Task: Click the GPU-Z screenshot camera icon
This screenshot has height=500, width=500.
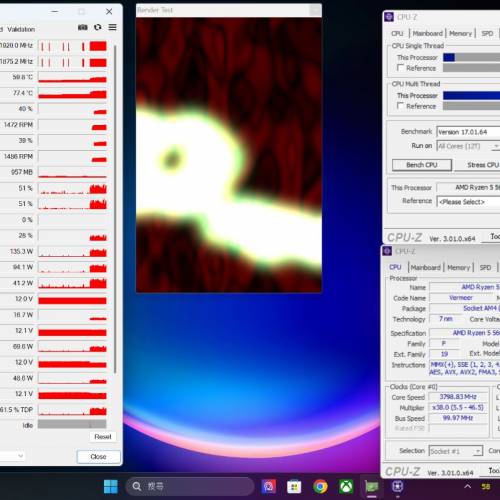Action: point(83,27)
